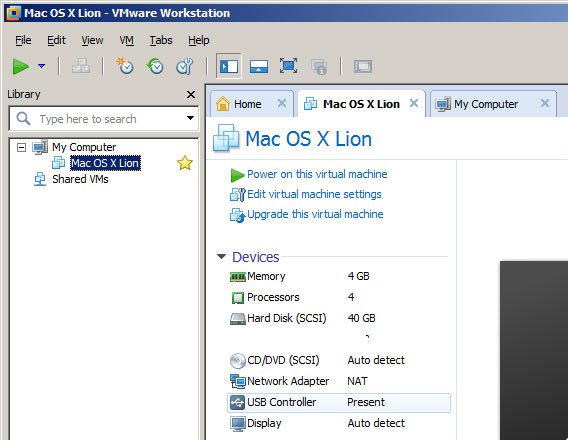Viewport: 568px width, 440px height.
Task: Switch to the Mac OS X Lion tab
Action: tap(361, 104)
